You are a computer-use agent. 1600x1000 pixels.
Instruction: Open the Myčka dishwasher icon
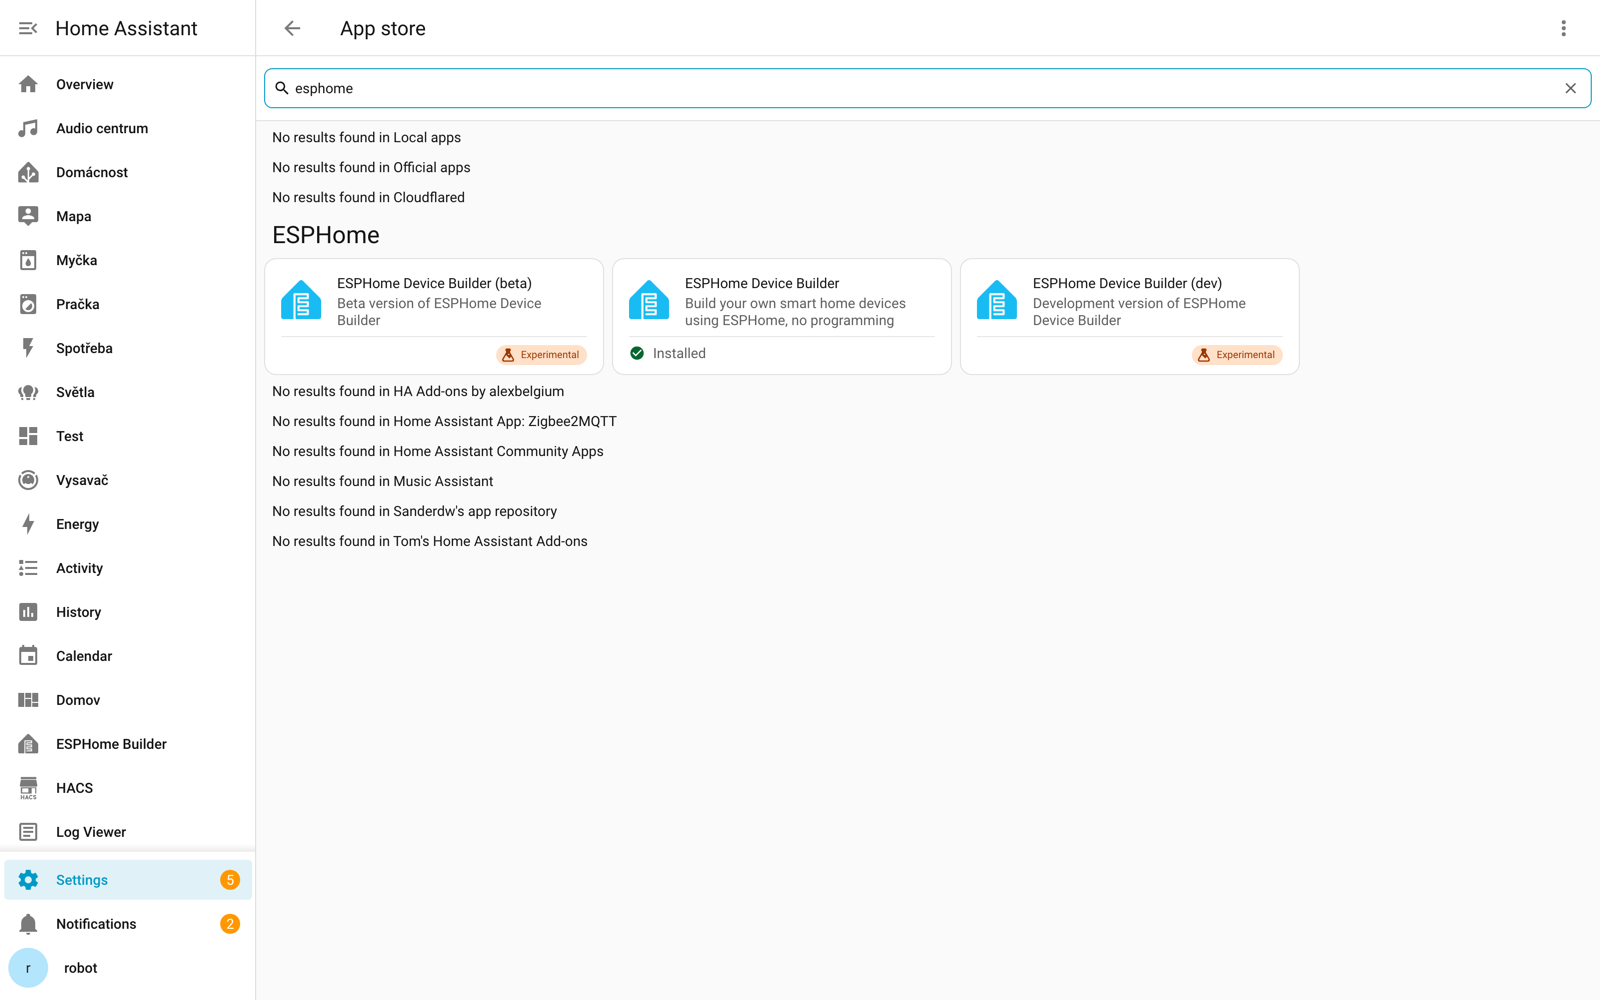[x=28, y=260]
